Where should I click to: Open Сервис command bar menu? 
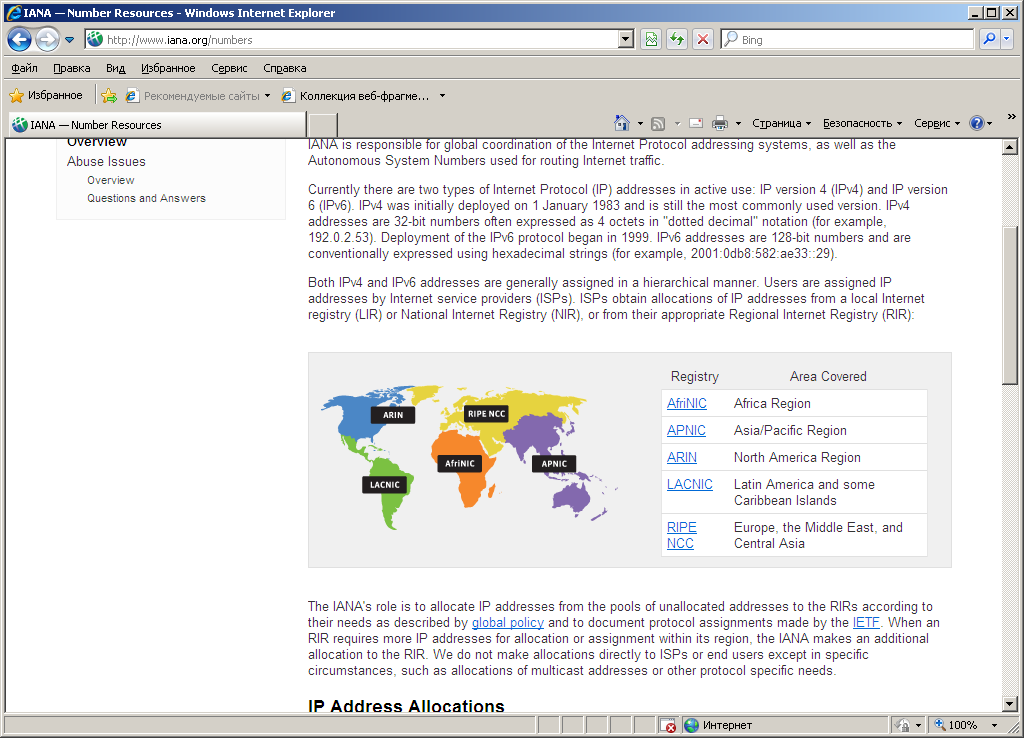coord(936,123)
